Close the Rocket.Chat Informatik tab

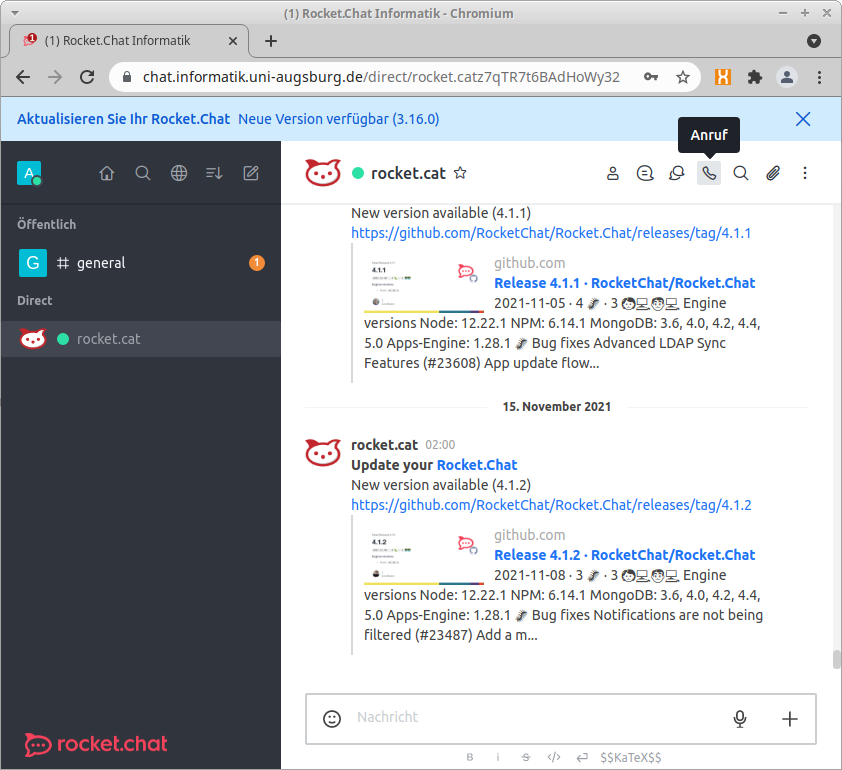[233, 41]
